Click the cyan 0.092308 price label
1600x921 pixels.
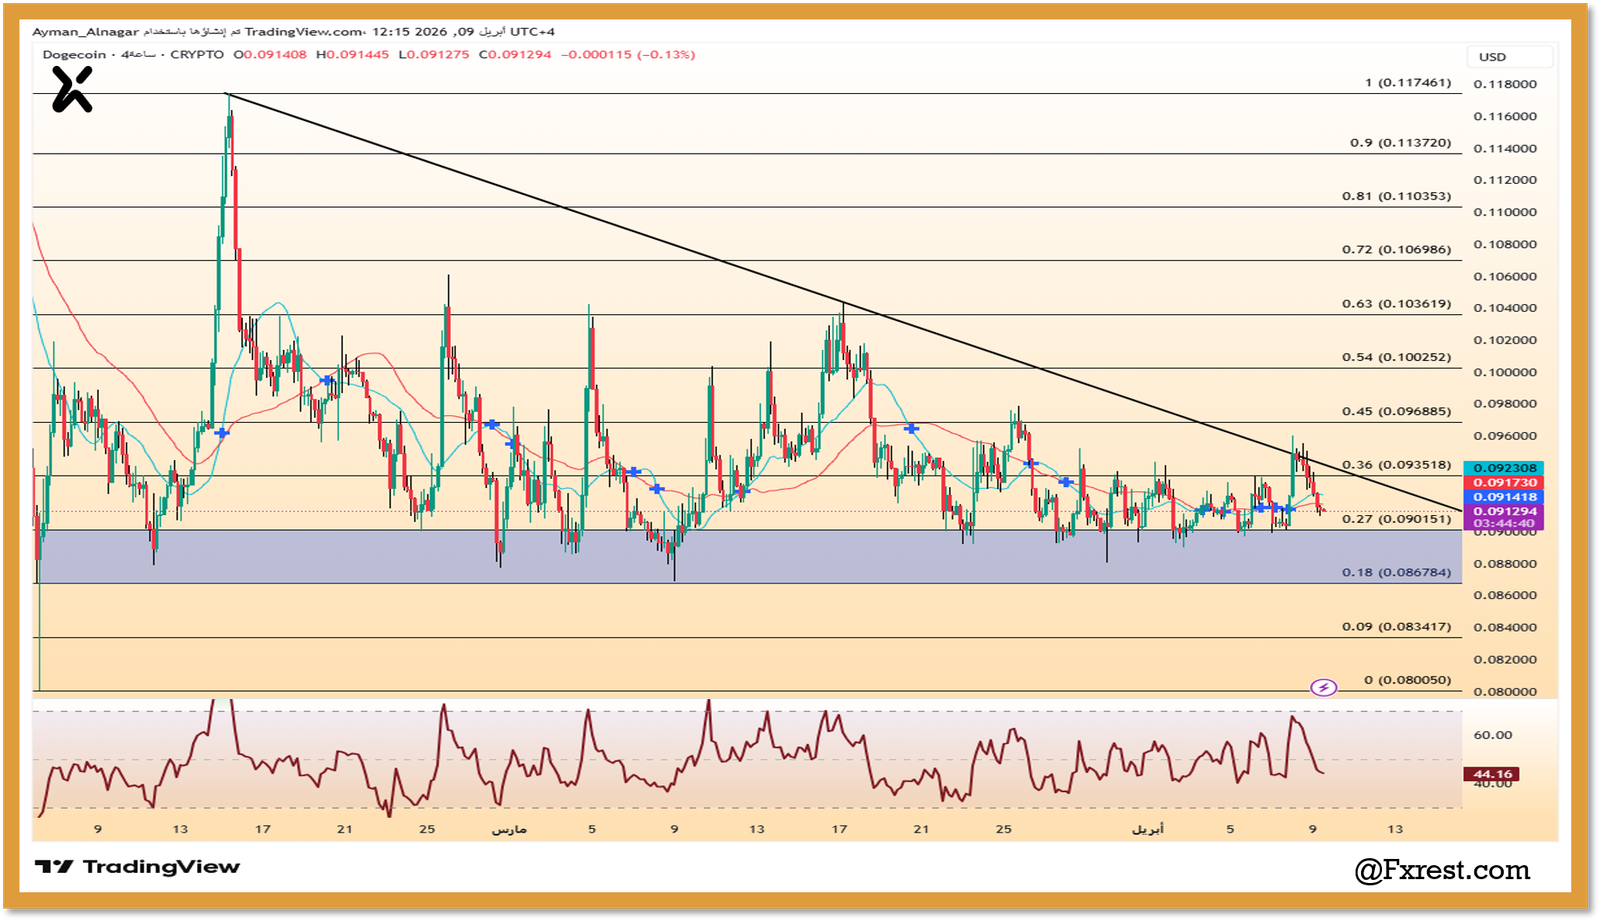(1504, 468)
